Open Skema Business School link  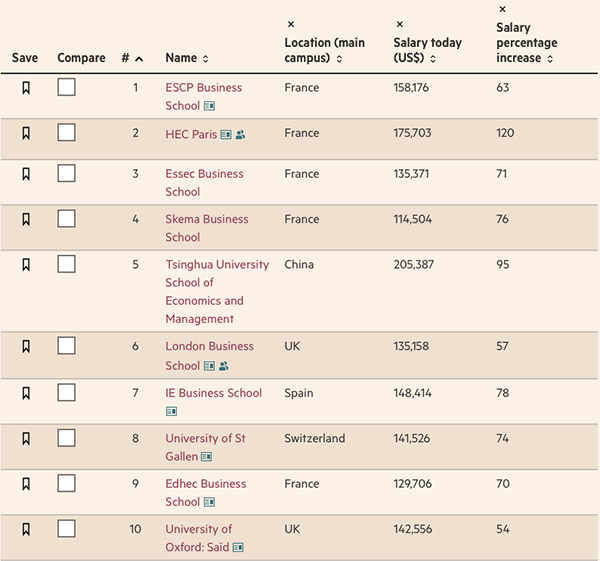click(207, 228)
